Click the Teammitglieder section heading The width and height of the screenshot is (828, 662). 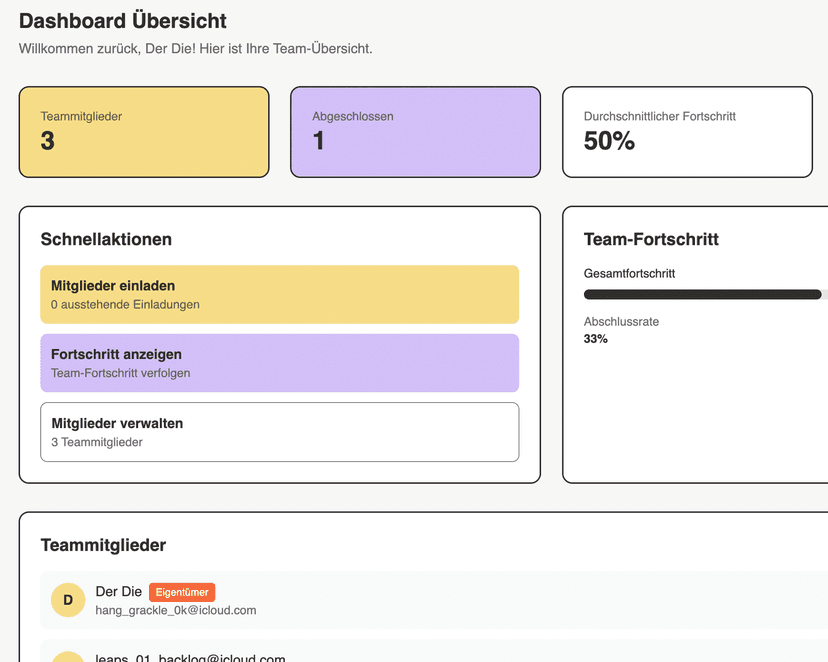point(105,545)
